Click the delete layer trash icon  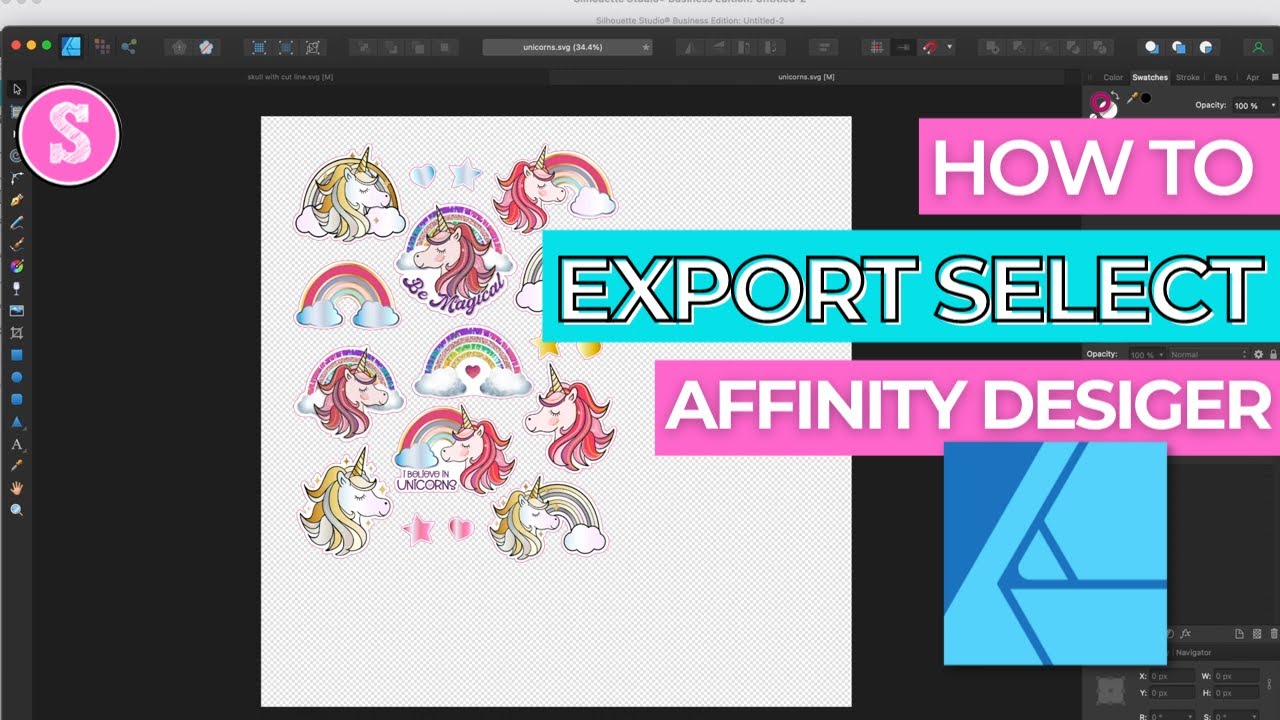[1274, 633]
